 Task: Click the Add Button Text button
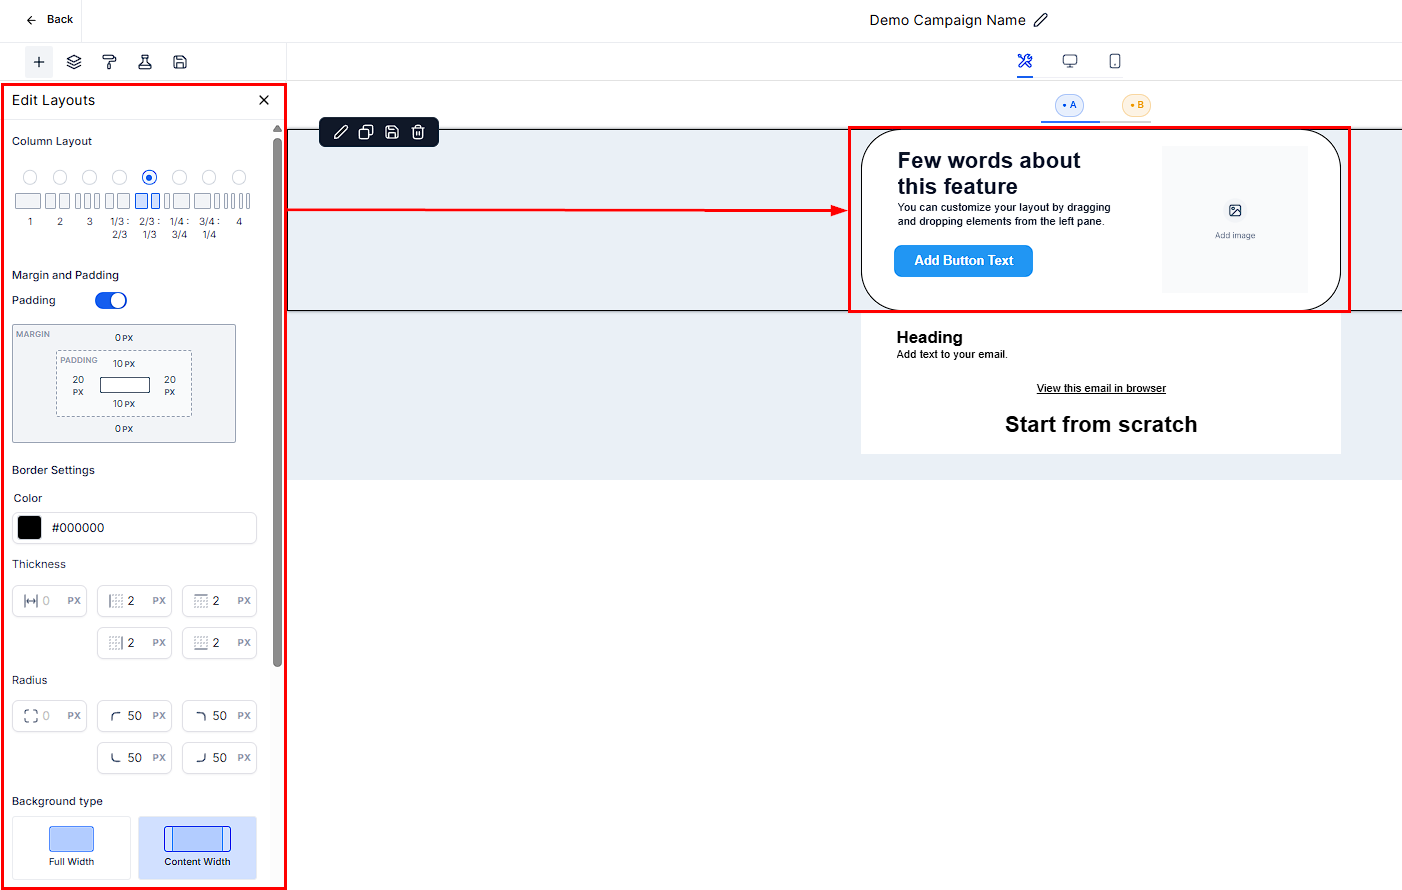coord(963,261)
